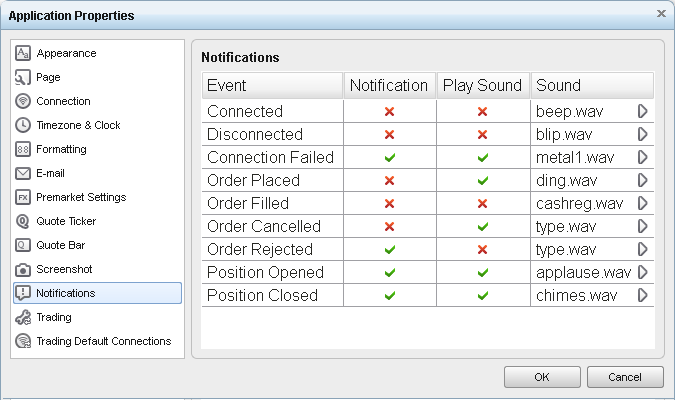
Task: Toggle Notification for Order Rejected
Action: pyautogui.click(x=389, y=249)
